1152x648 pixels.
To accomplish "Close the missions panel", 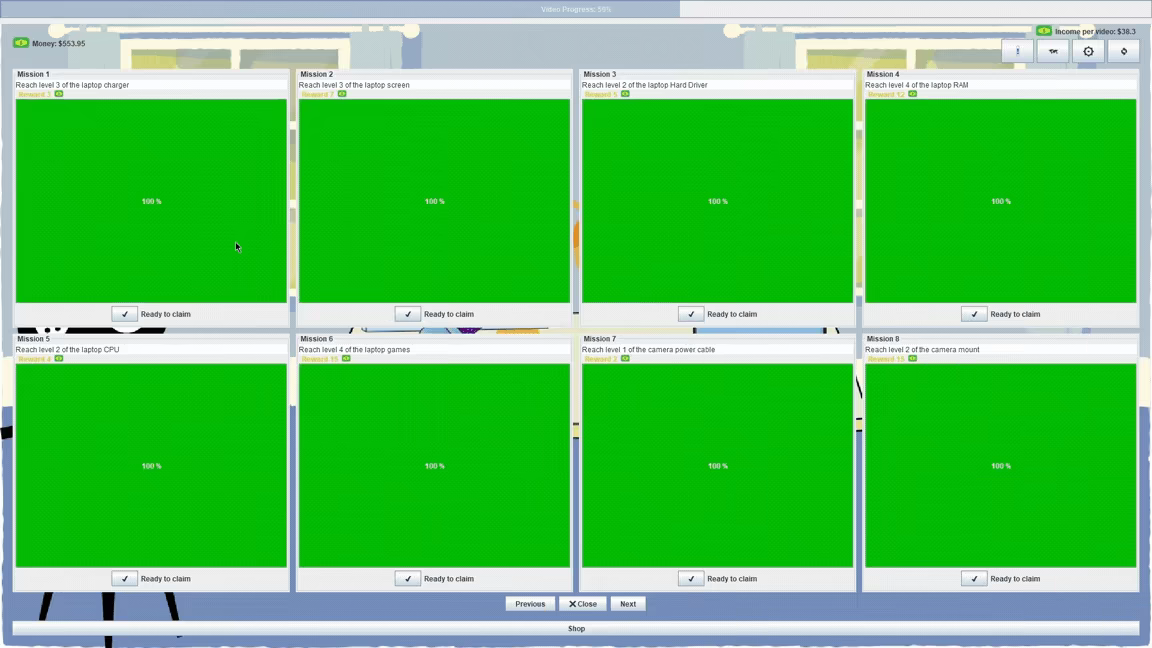I will click(x=583, y=604).
